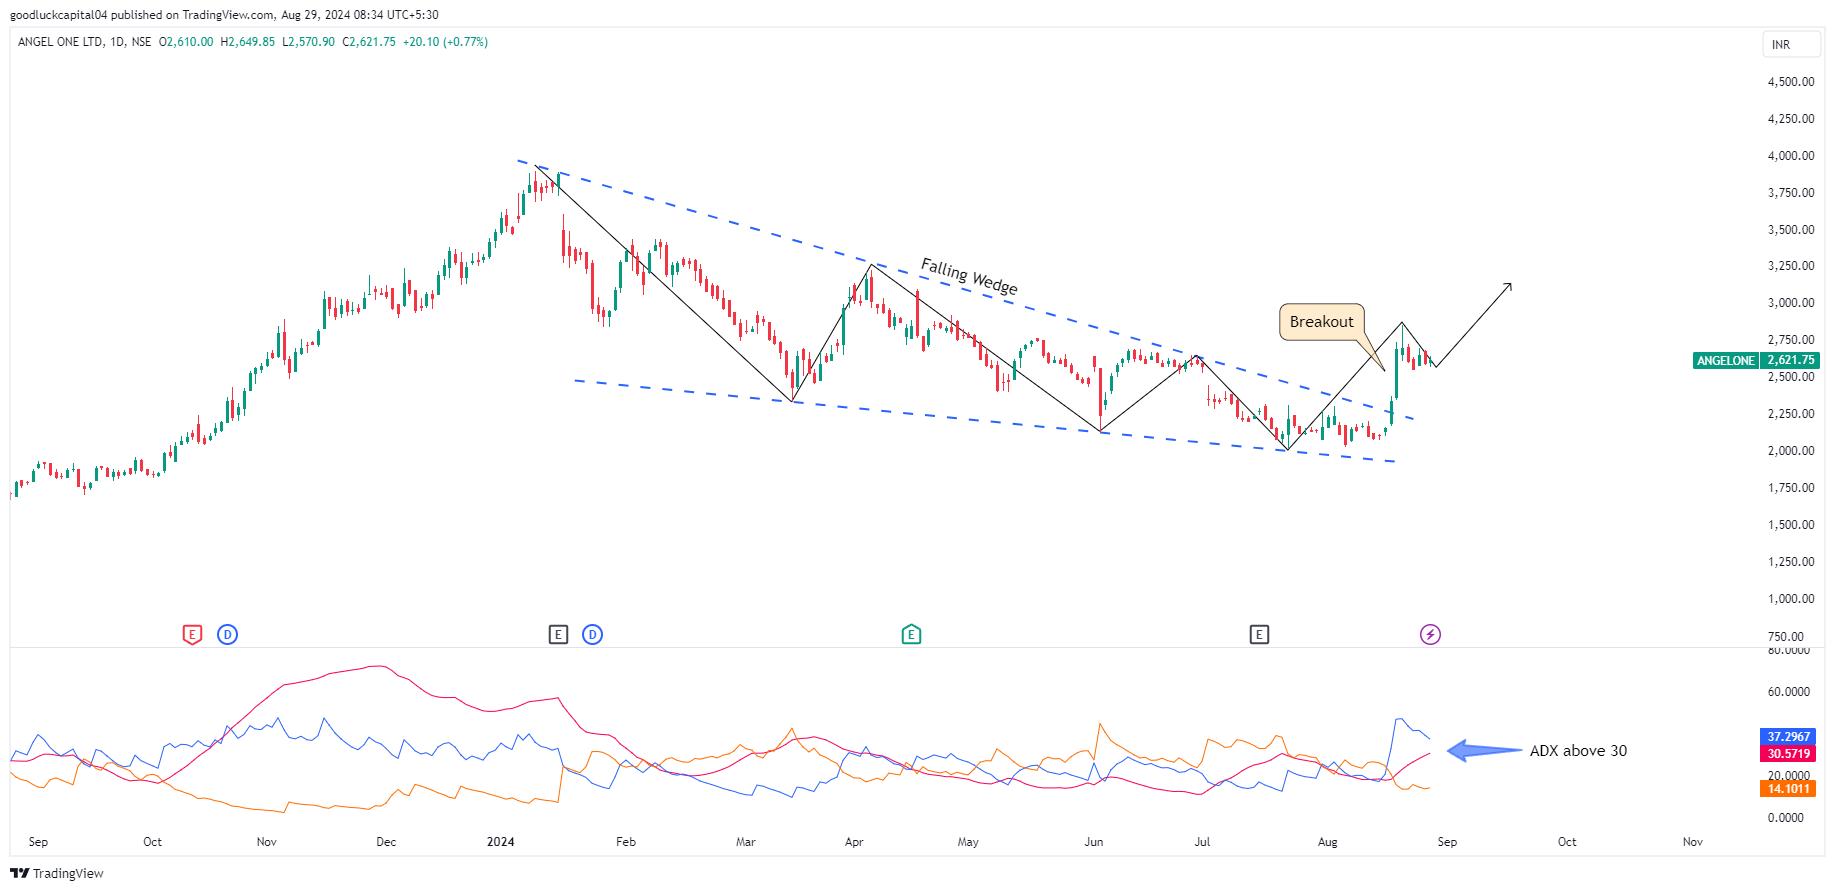Click the gray earnings marker in July
The image size is (1835, 891).
(x=1259, y=634)
